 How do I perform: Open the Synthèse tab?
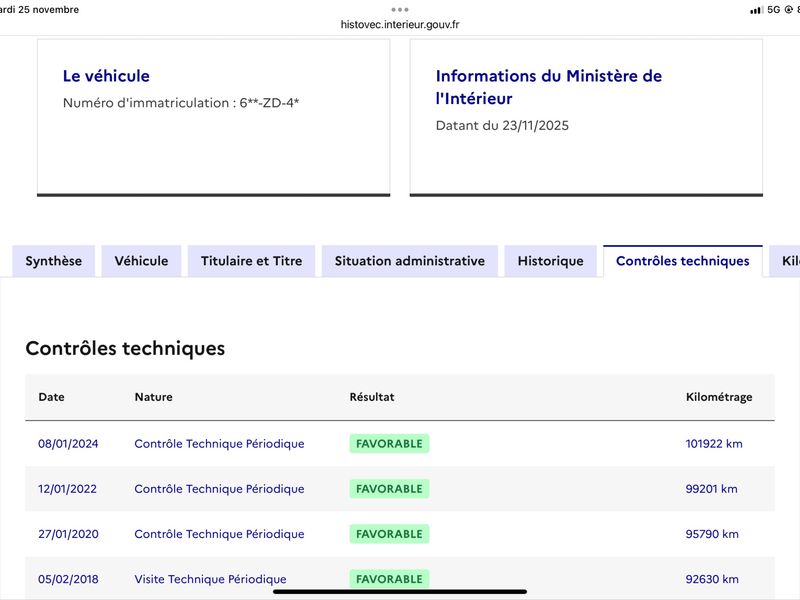54,261
